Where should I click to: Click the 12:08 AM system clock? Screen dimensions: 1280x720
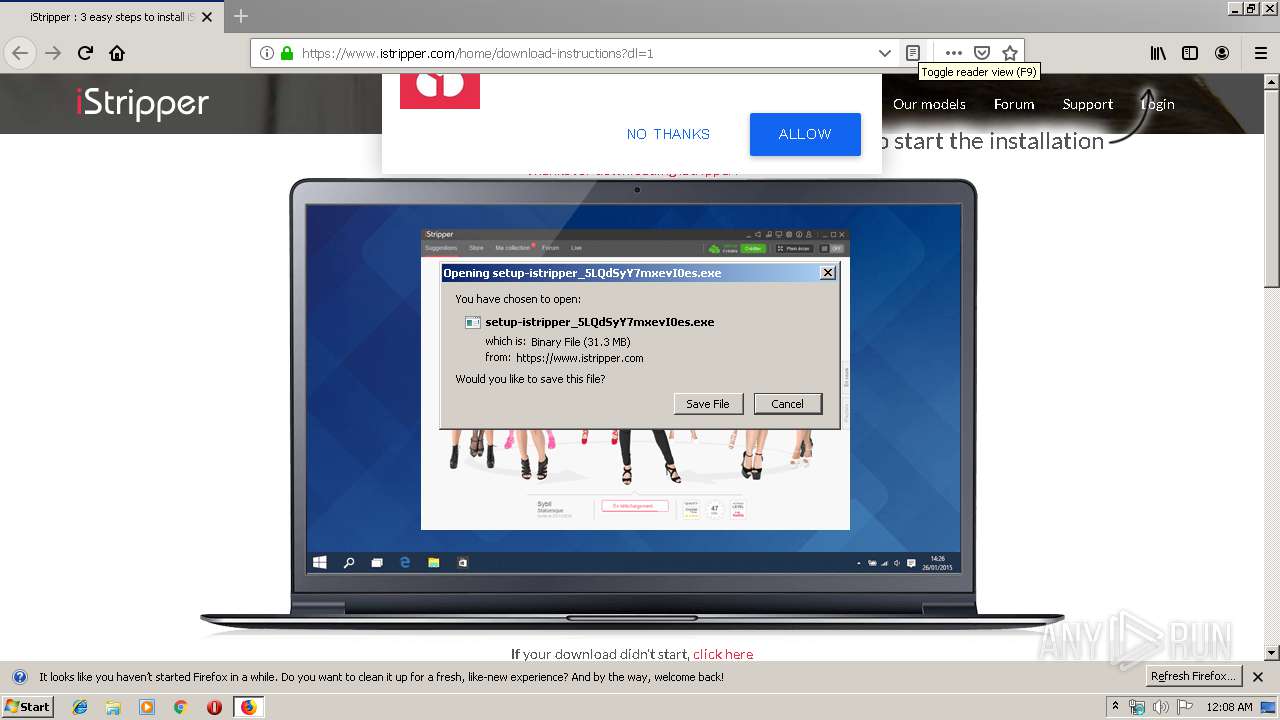(1229, 707)
